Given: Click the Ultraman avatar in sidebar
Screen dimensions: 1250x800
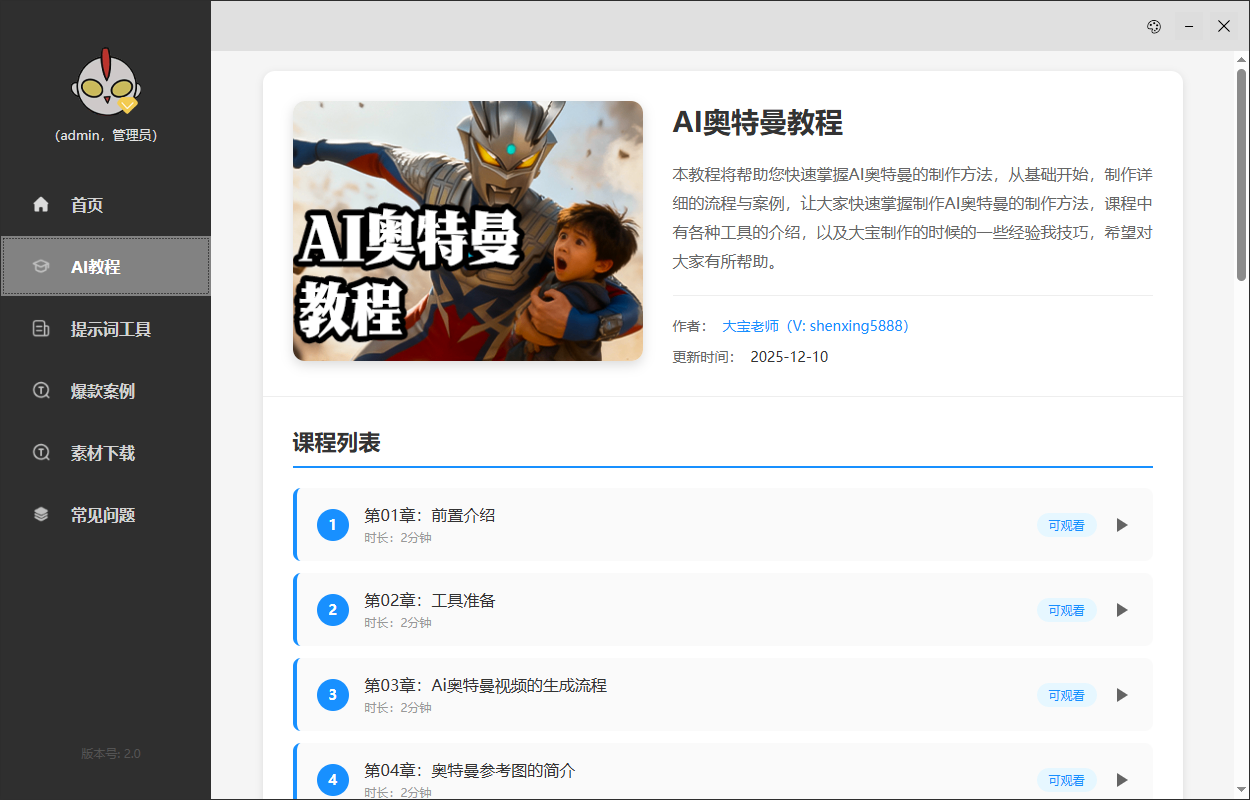Looking at the screenshot, I should tap(105, 83).
